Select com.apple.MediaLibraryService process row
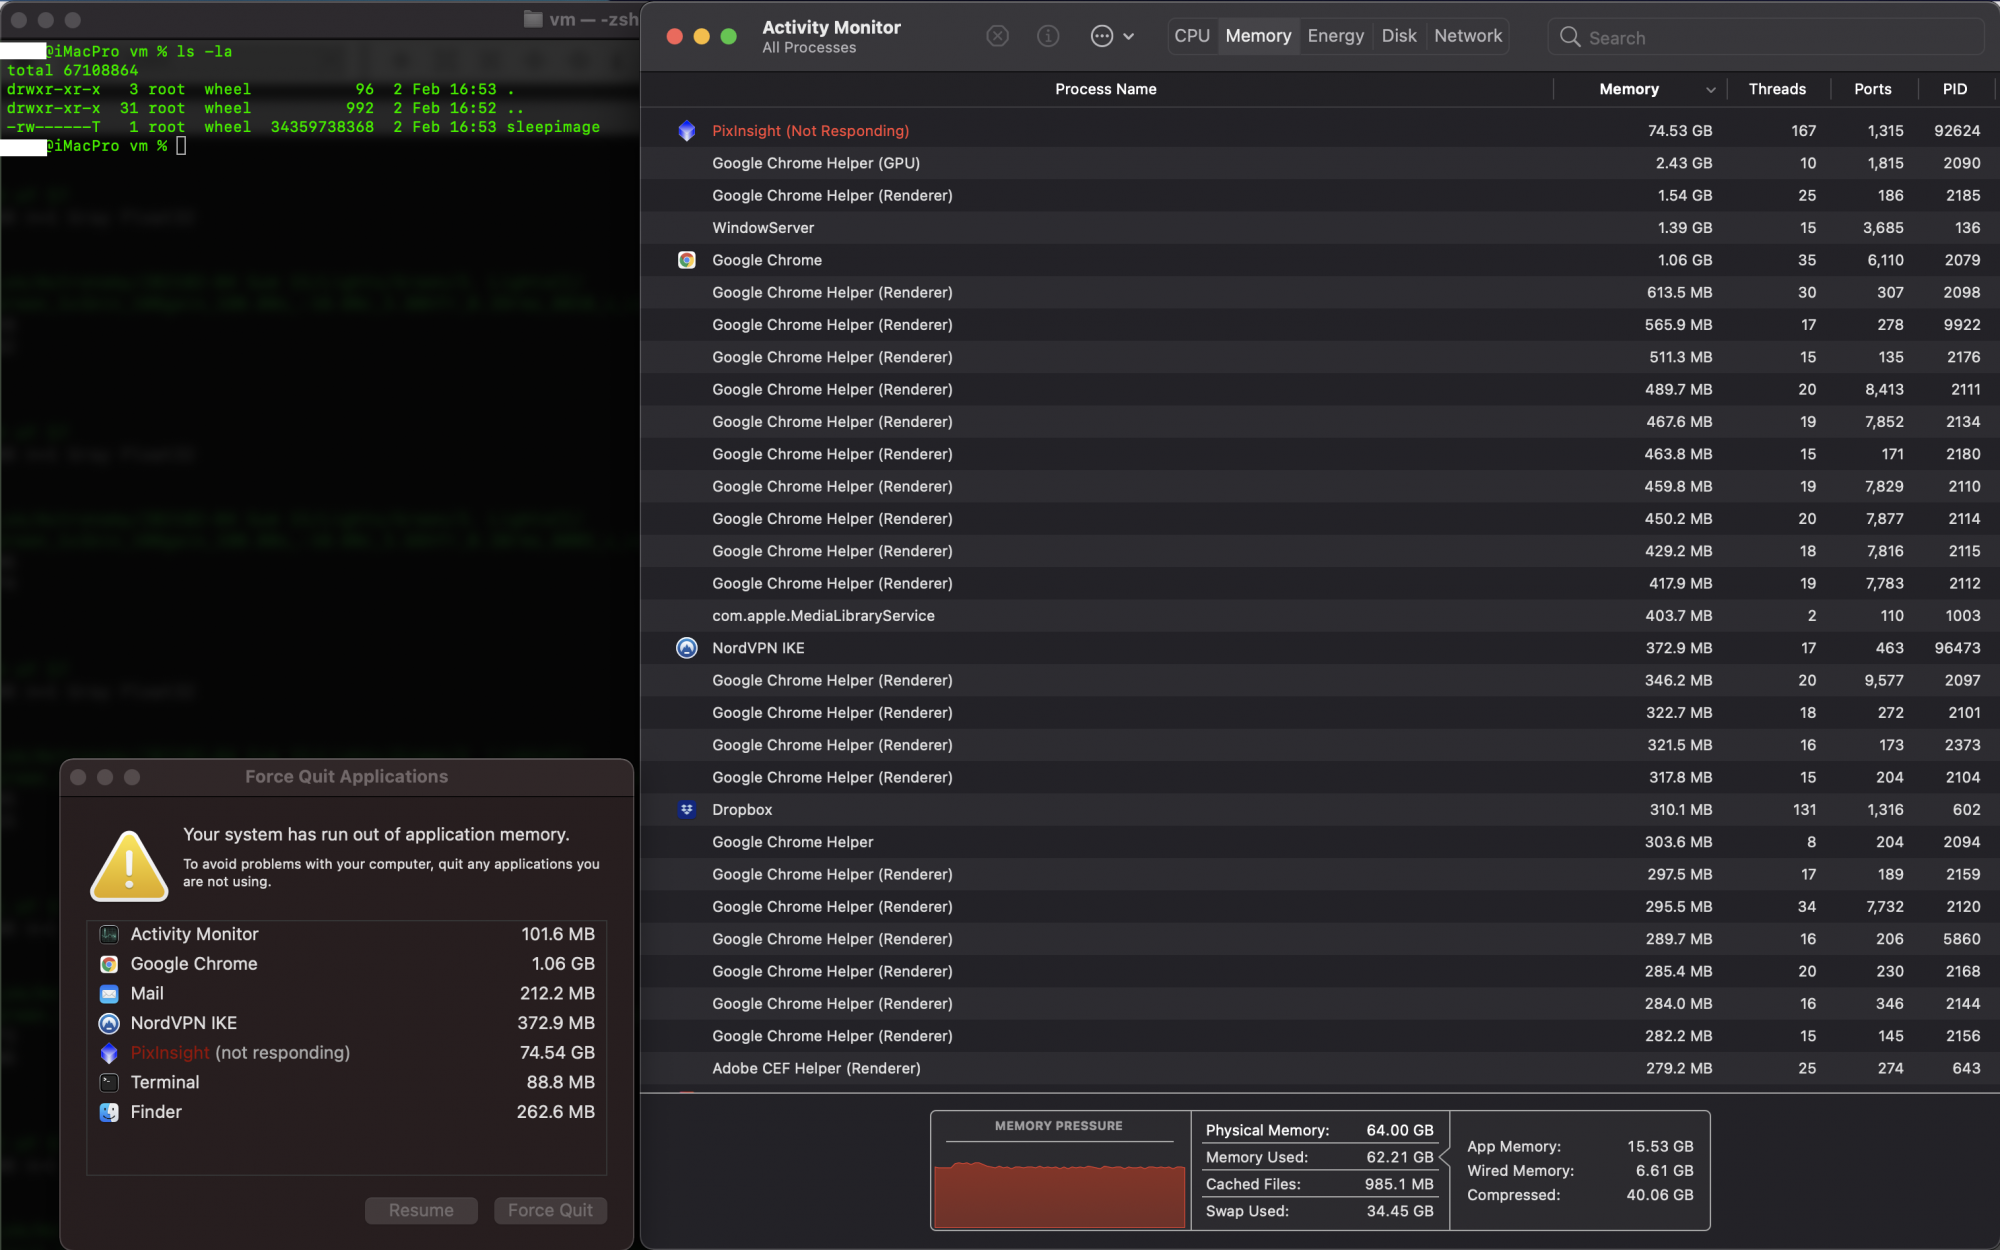2000x1250 pixels. 1320,616
